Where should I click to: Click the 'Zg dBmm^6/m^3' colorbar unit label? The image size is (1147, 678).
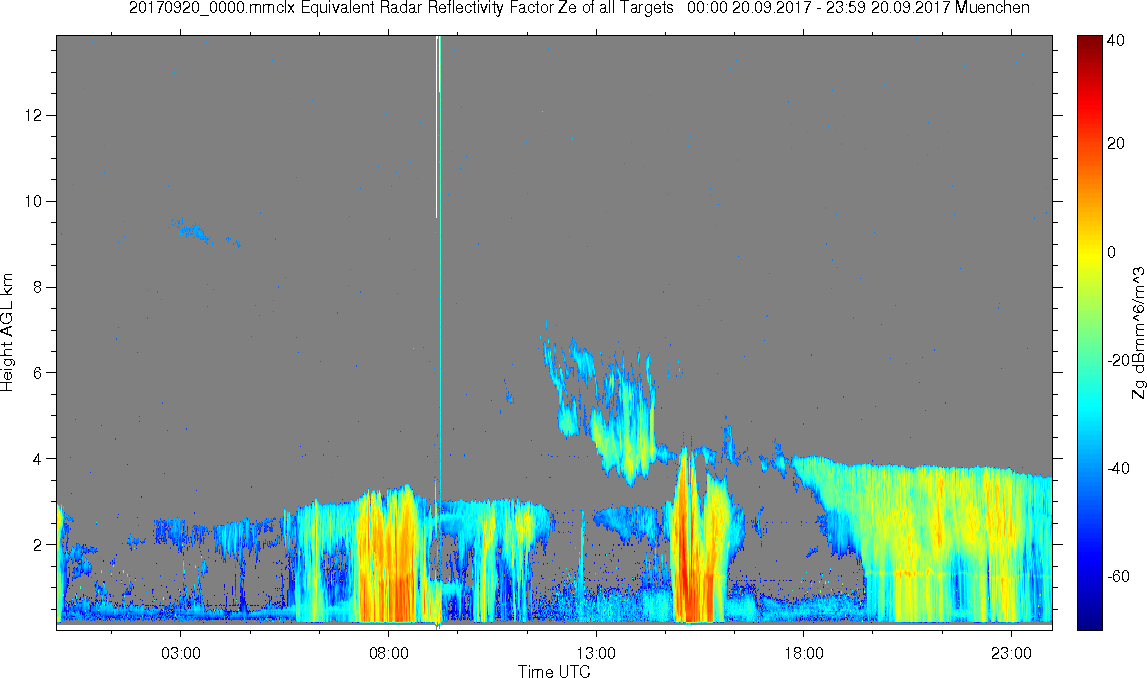(1138, 333)
